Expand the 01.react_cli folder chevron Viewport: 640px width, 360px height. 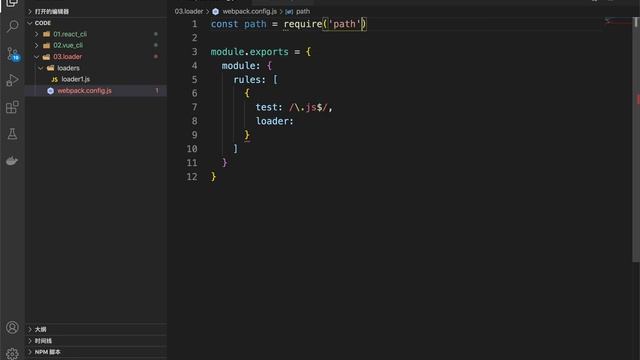(x=37, y=34)
